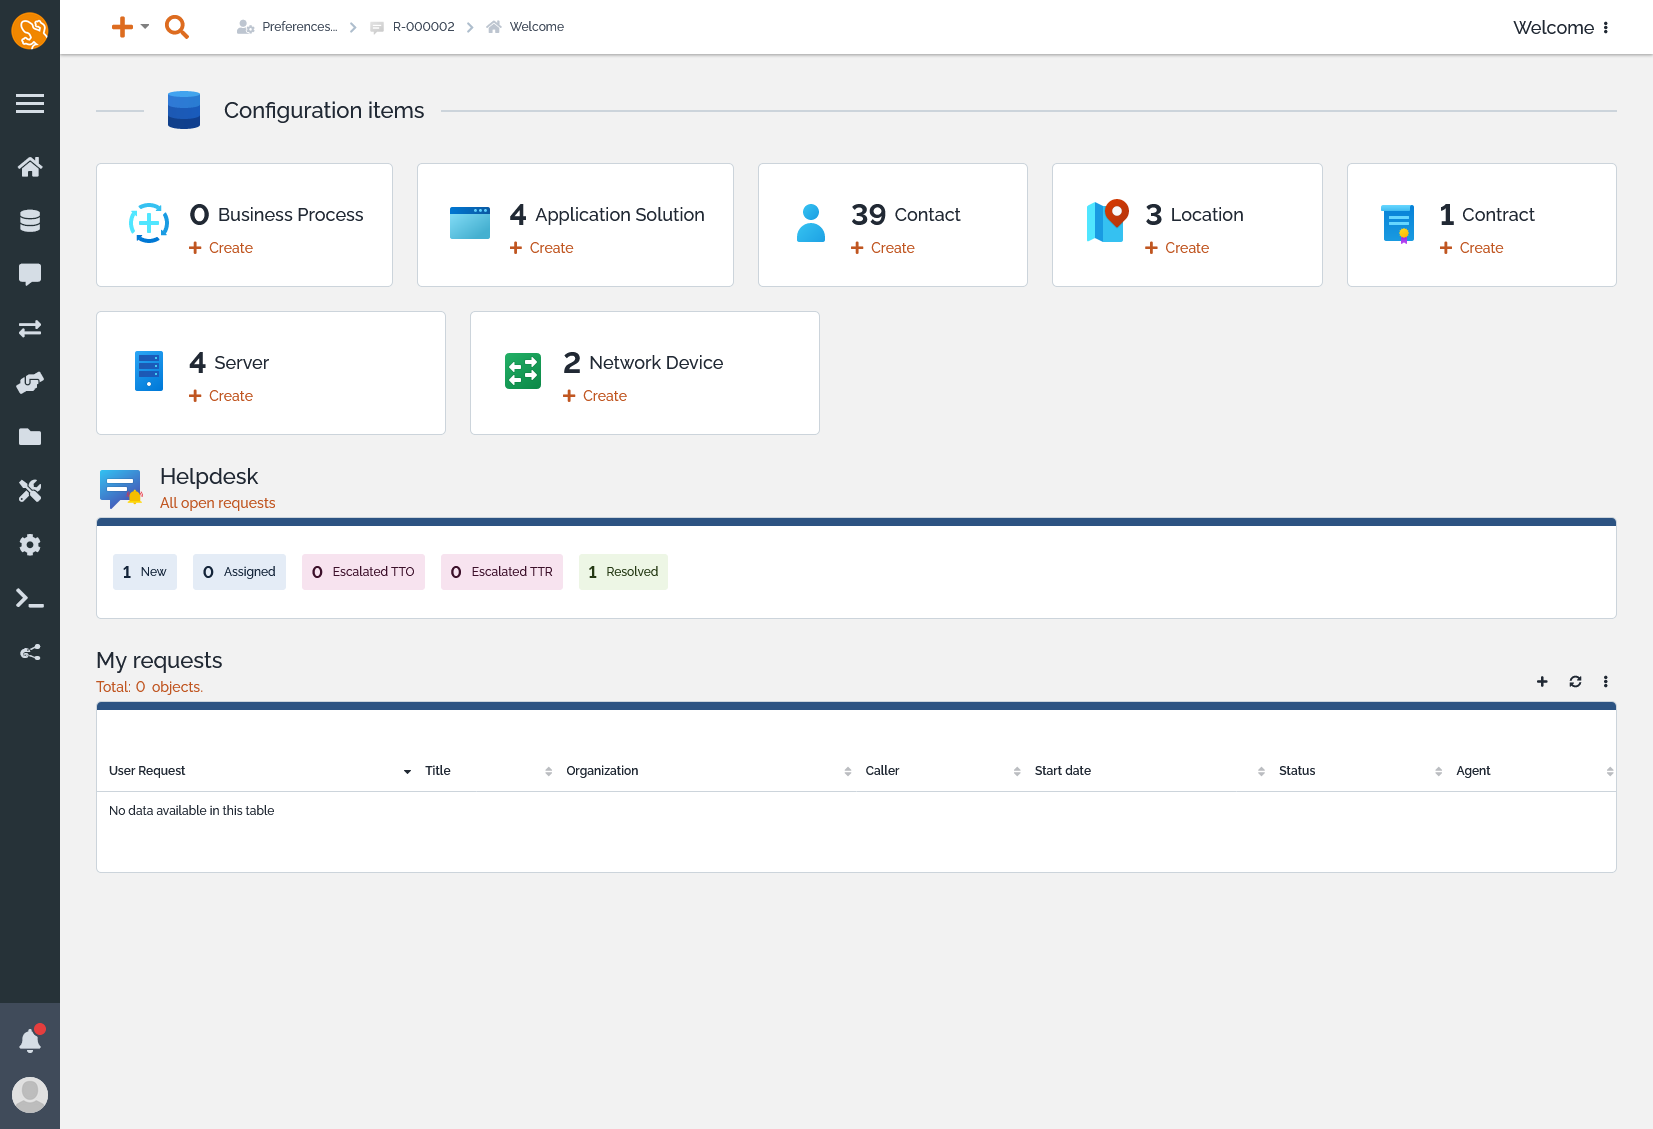The image size is (1653, 1129).
Task: Open the global search magnifier icon
Action: [x=177, y=27]
